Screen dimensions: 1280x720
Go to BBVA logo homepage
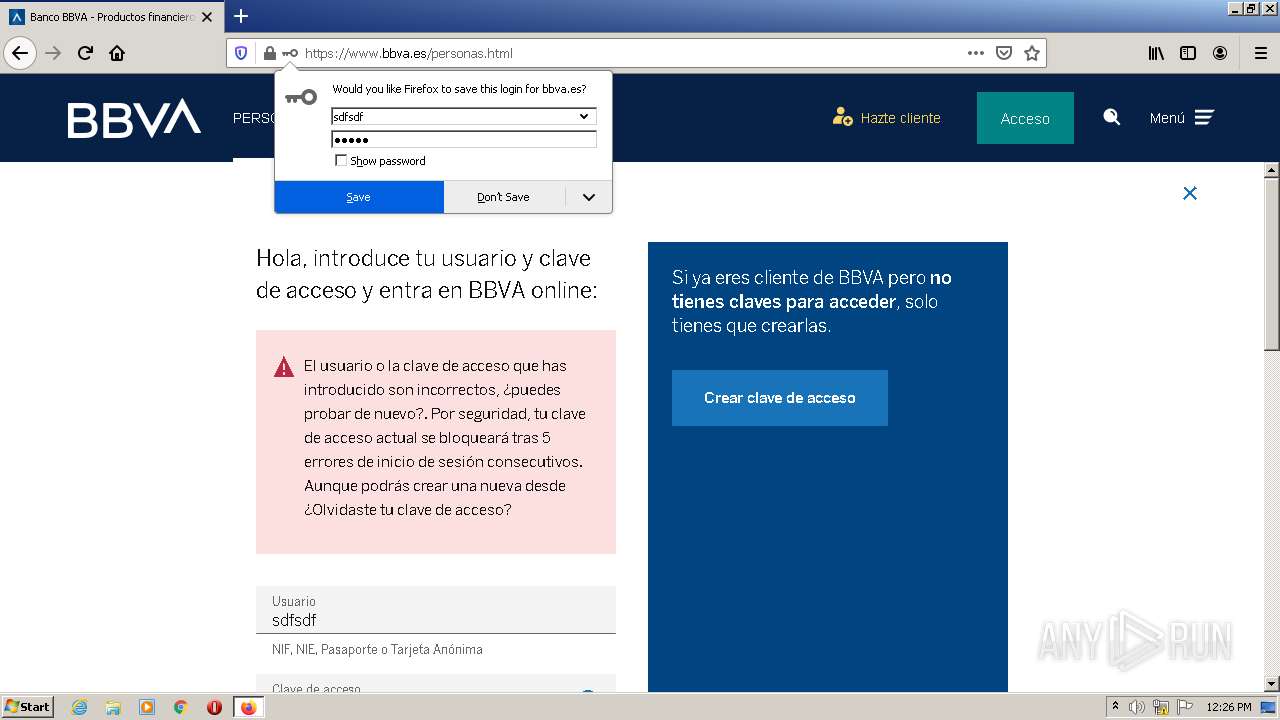point(134,118)
